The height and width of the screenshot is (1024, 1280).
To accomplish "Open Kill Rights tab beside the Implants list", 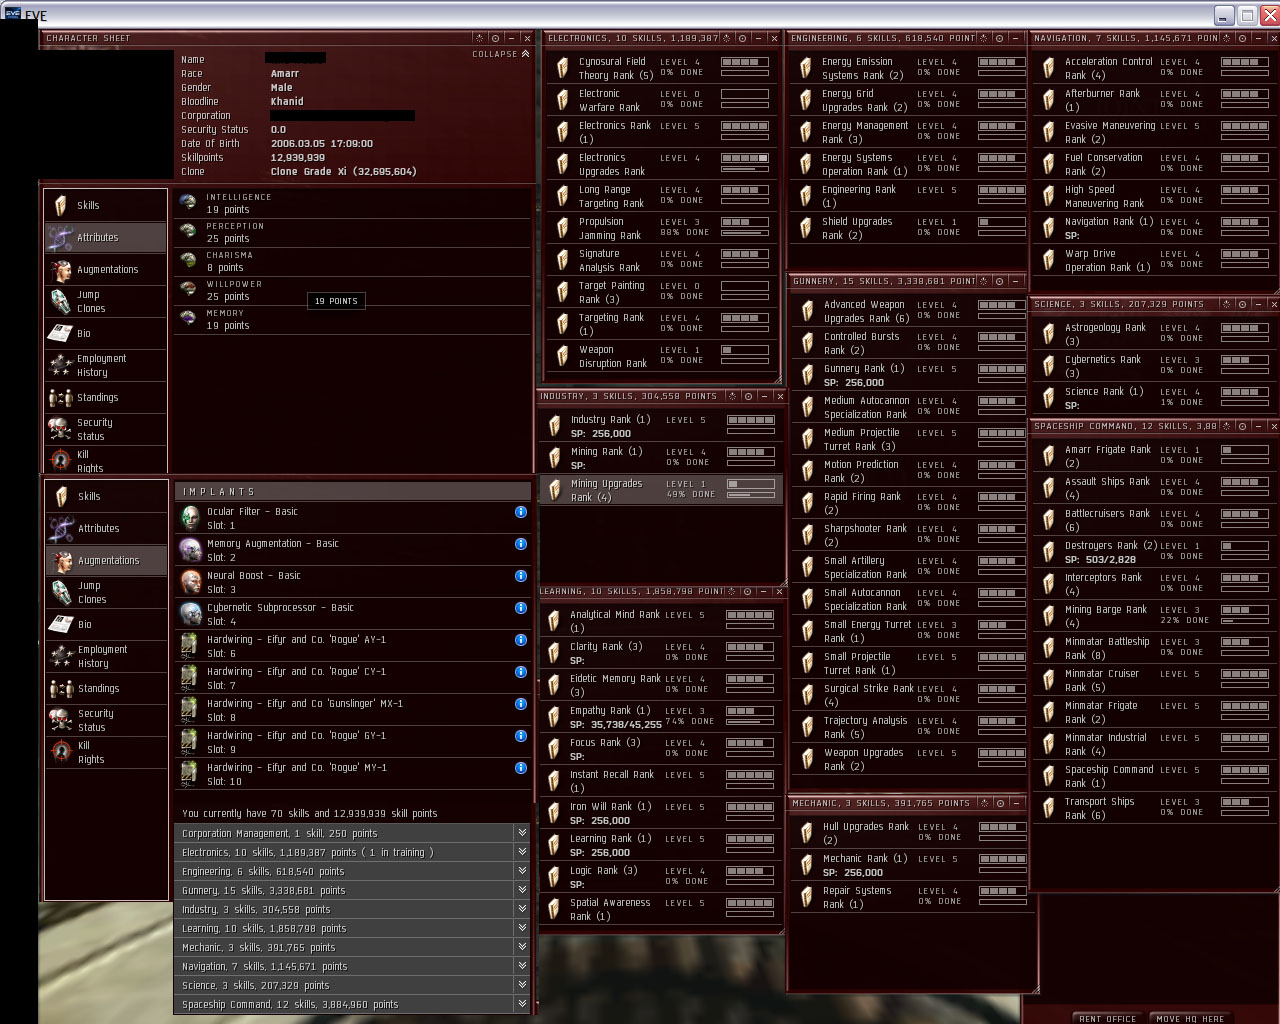I will (105, 752).
